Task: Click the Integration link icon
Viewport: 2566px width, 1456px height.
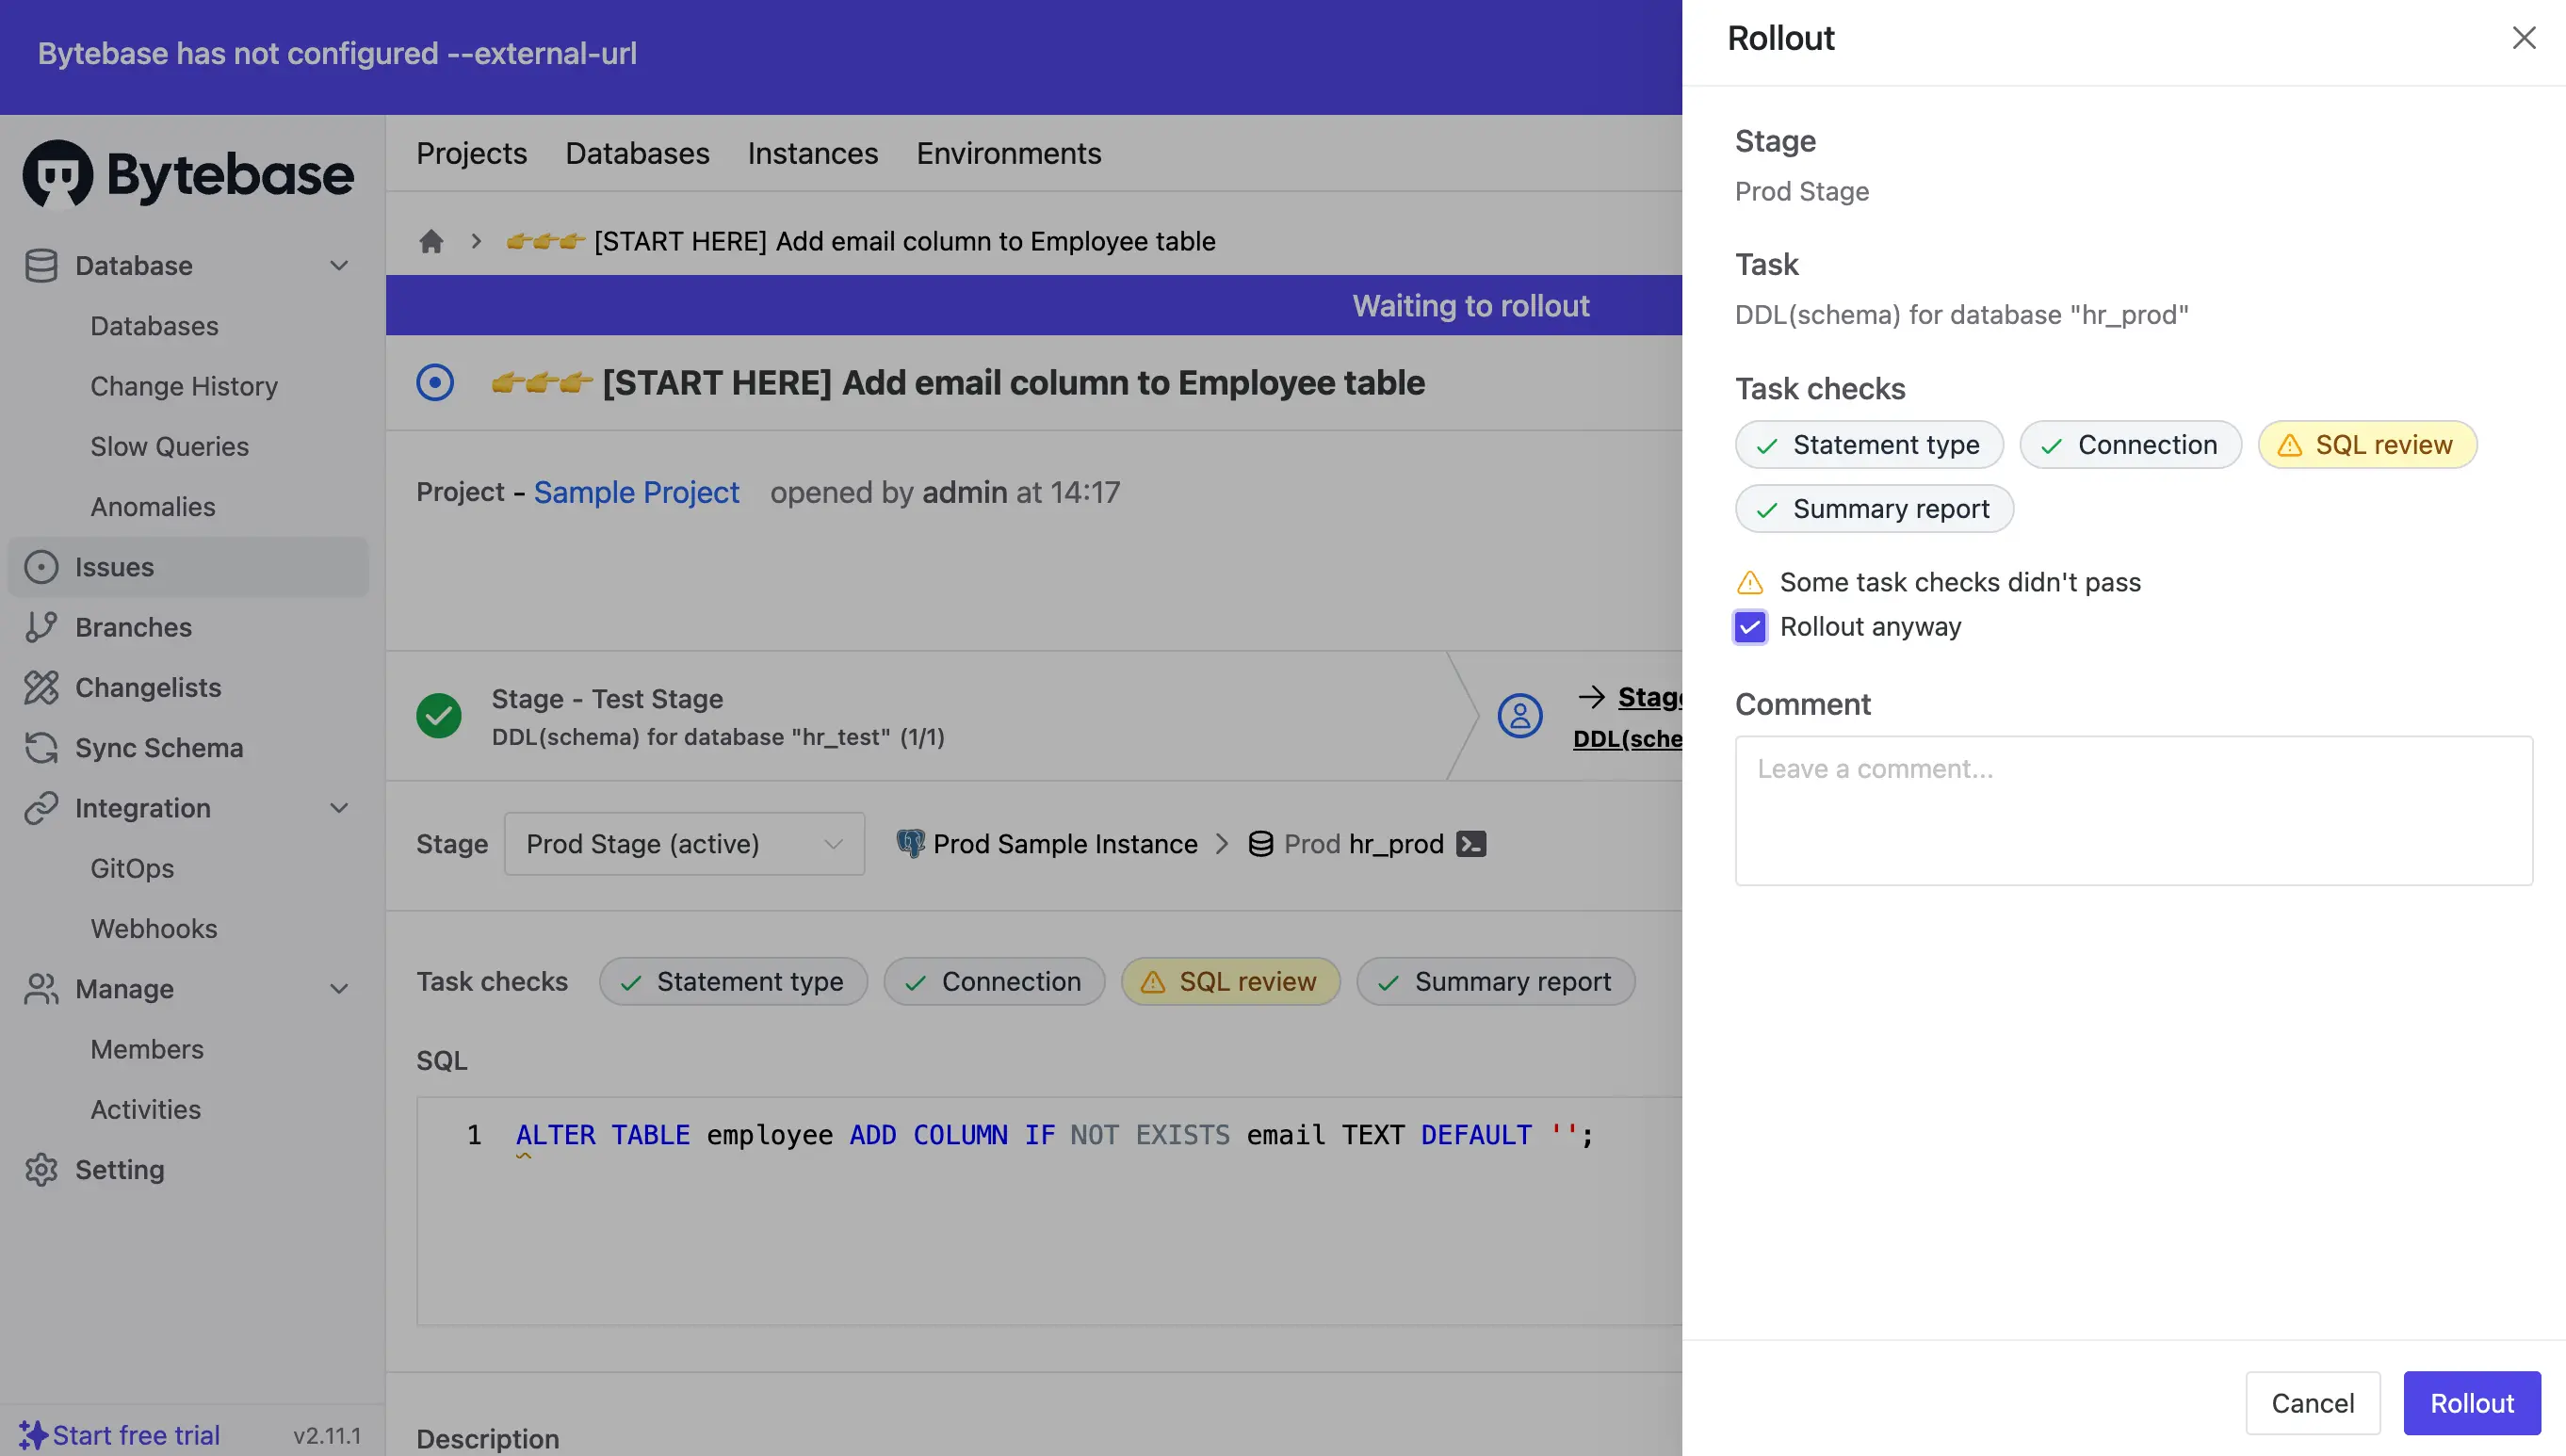Action: (x=41, y=808)
